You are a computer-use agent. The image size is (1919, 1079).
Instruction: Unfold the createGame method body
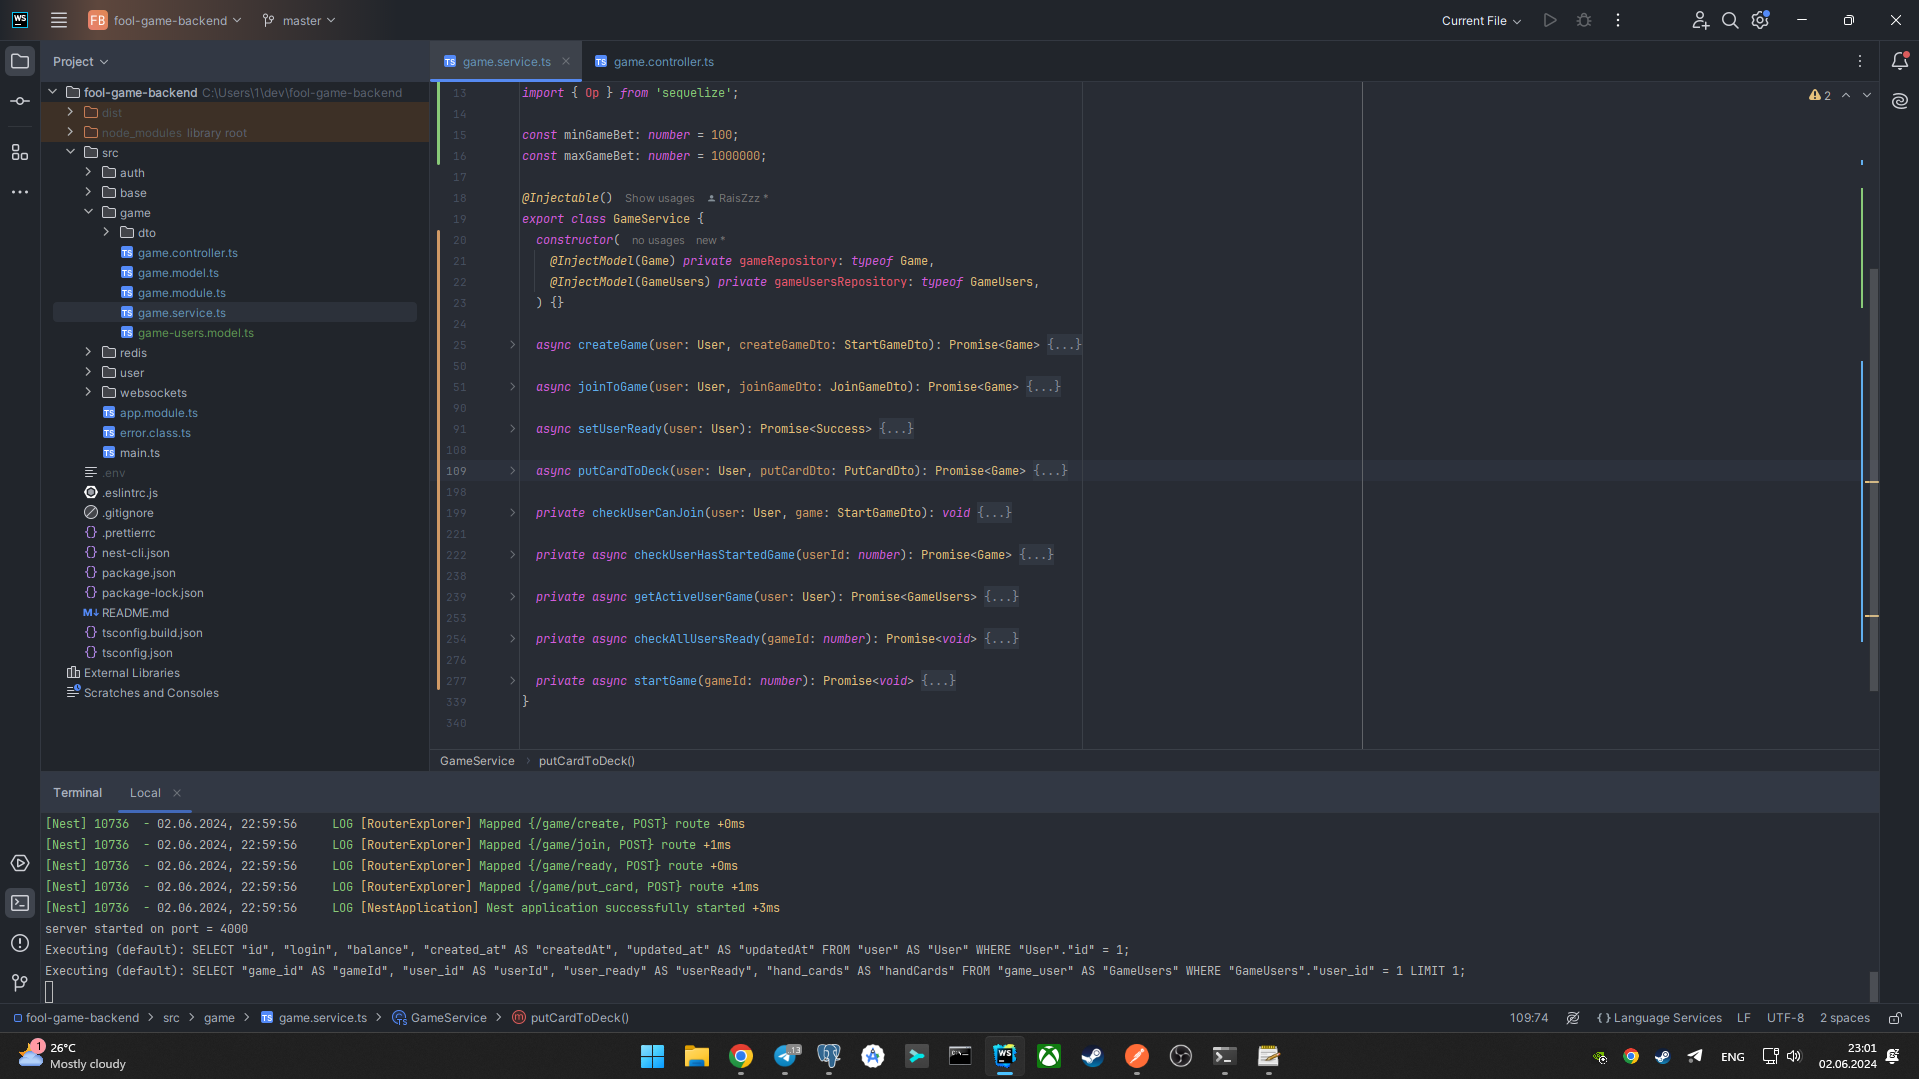[x=513, y=345]
